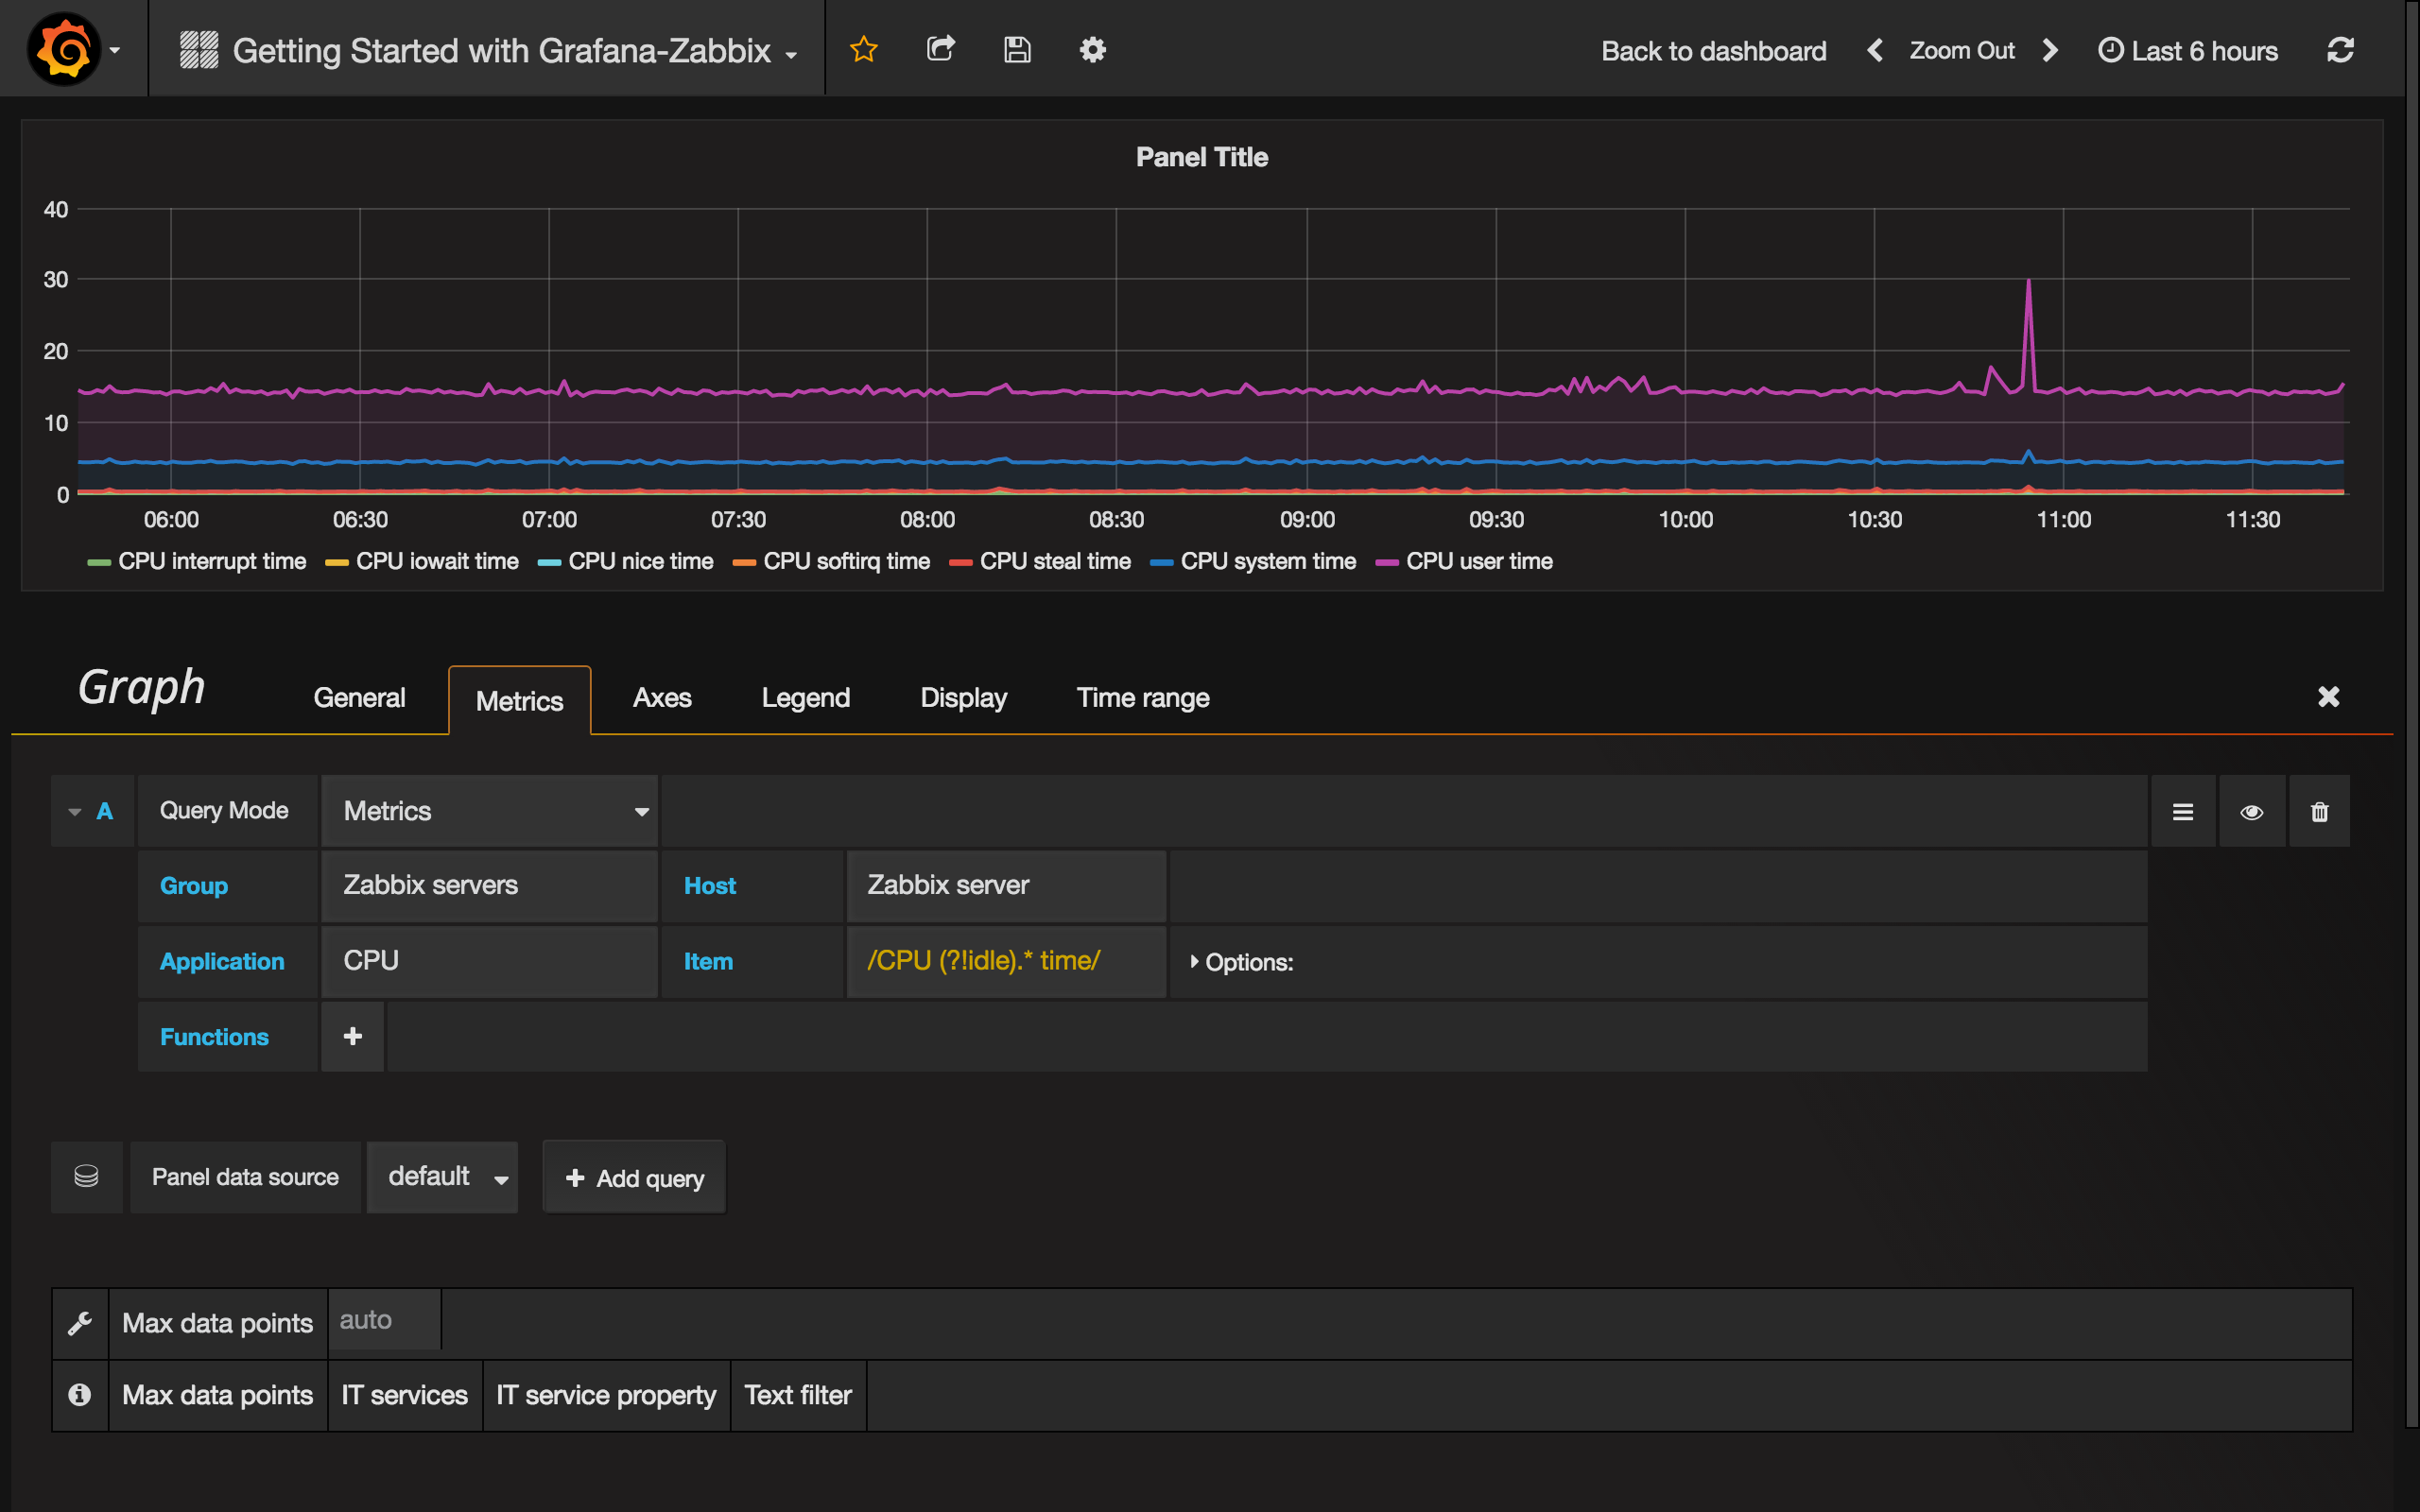Click the star/favorite dashboard icon

click(864, 47)
